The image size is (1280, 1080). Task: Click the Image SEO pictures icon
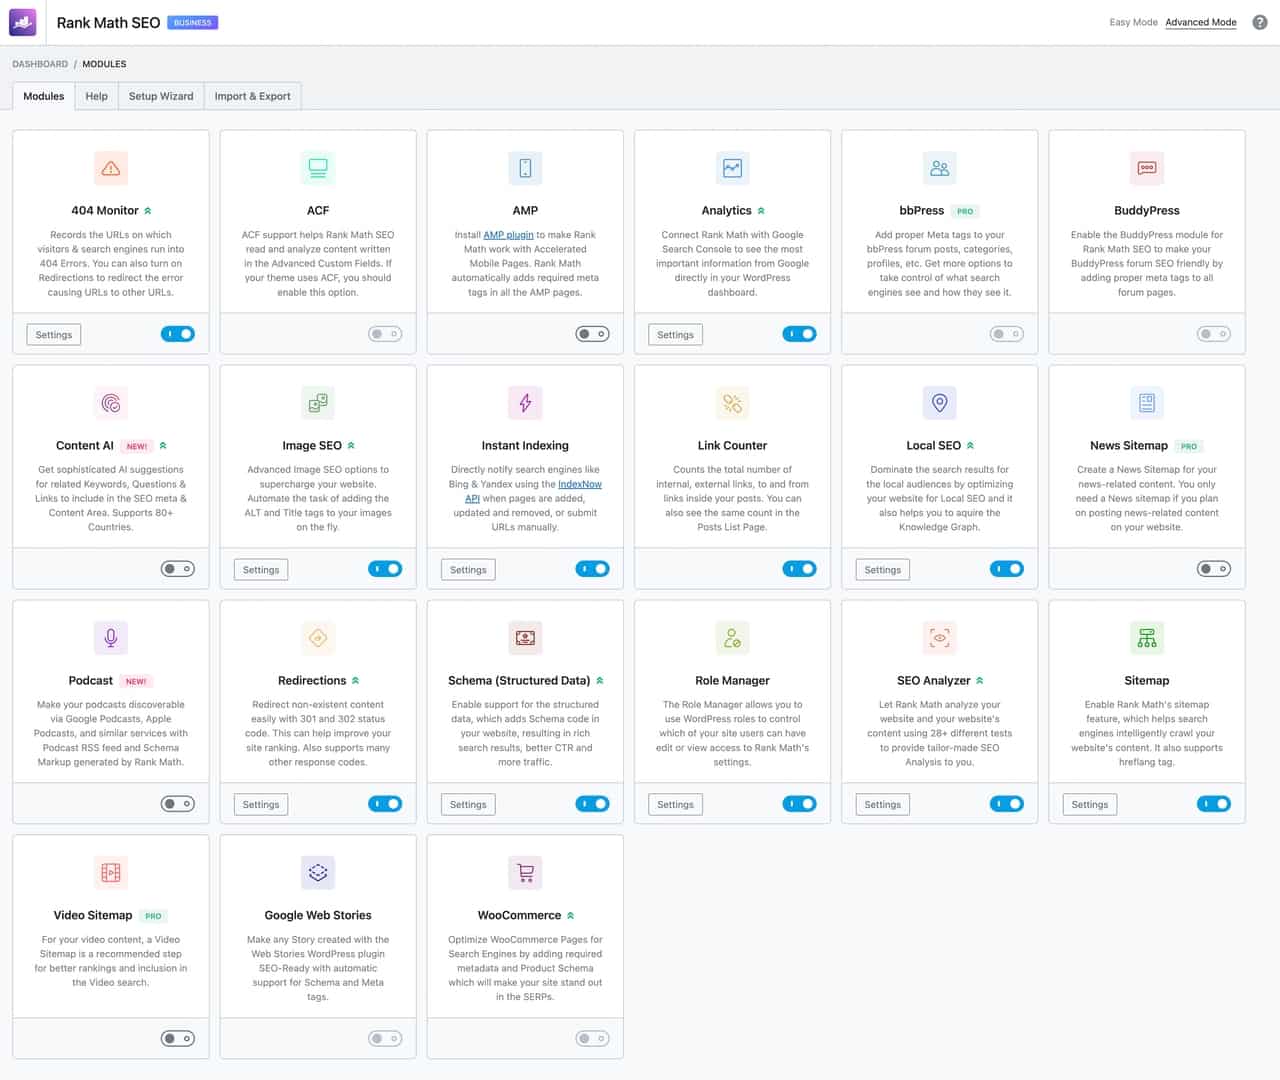tap(318, 403)
